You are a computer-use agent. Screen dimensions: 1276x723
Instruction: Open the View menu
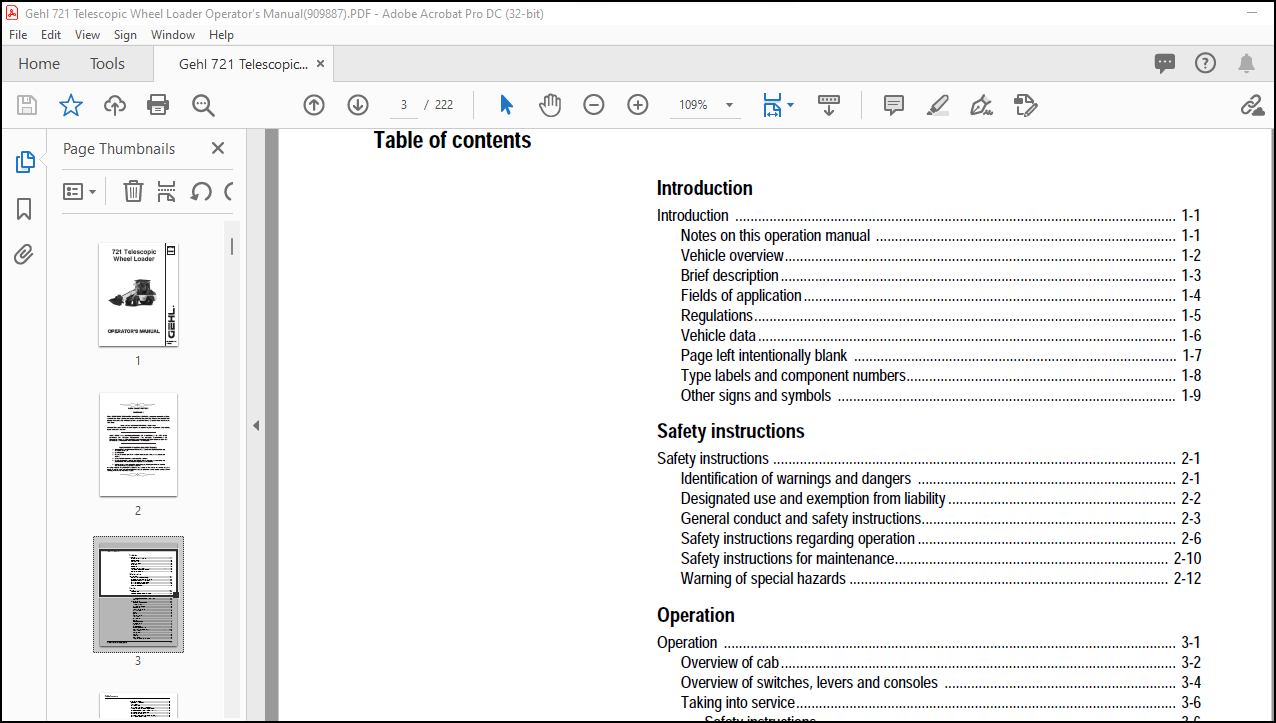[88, 34]
